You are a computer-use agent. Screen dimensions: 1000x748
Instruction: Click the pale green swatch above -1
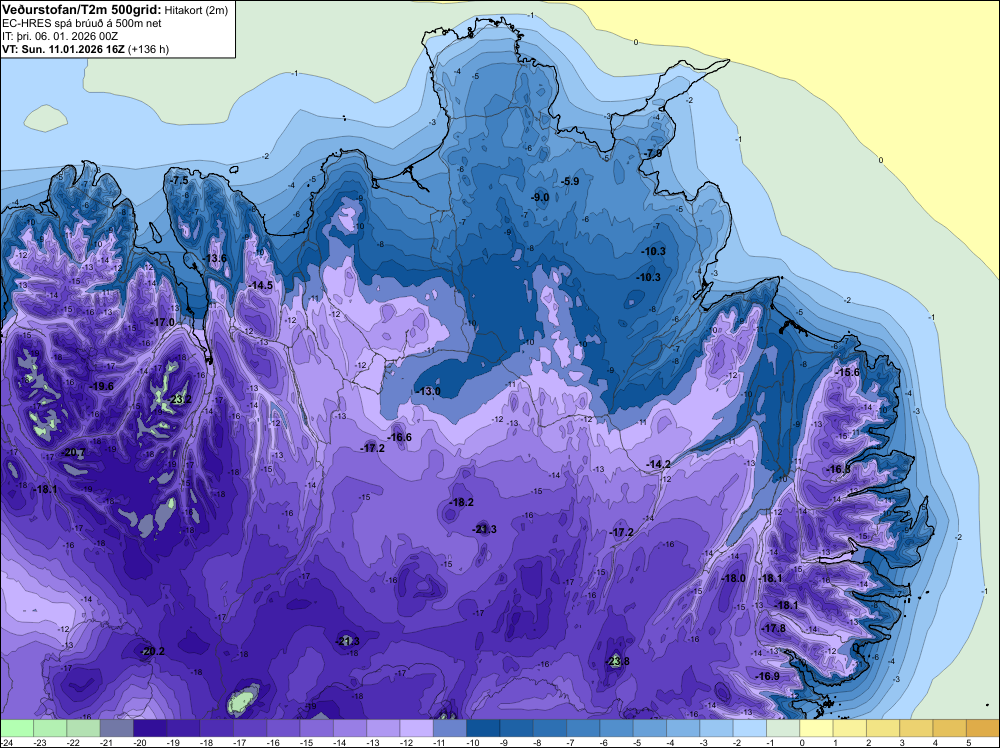pos(783,728)
